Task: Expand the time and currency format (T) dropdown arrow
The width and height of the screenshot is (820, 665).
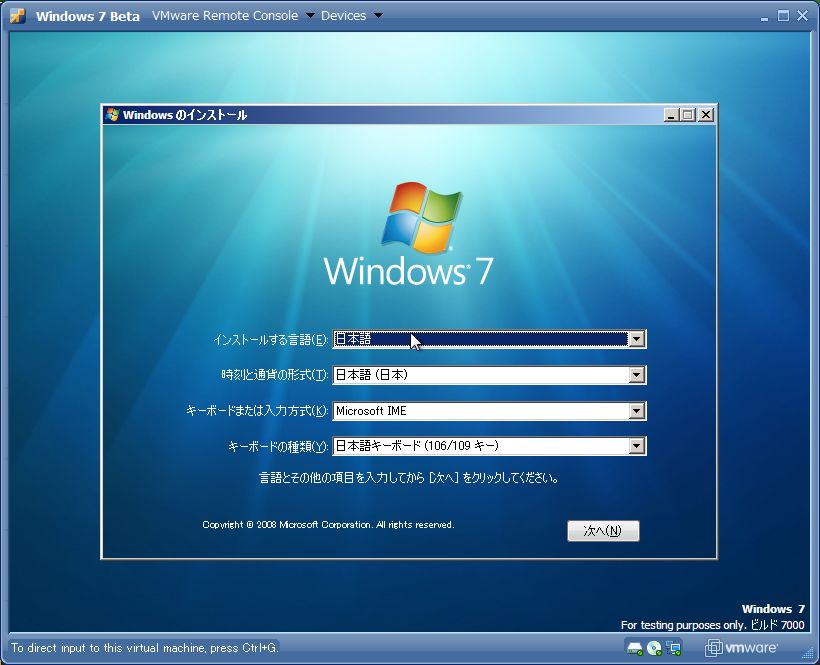Action: point(636,375)
